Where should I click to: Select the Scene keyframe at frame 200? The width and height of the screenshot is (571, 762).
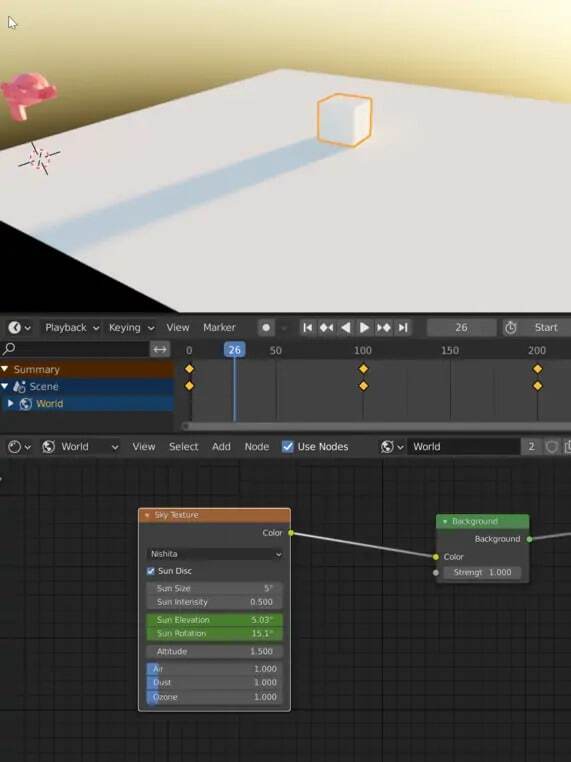pyautogui.click(x=537, y=386)
